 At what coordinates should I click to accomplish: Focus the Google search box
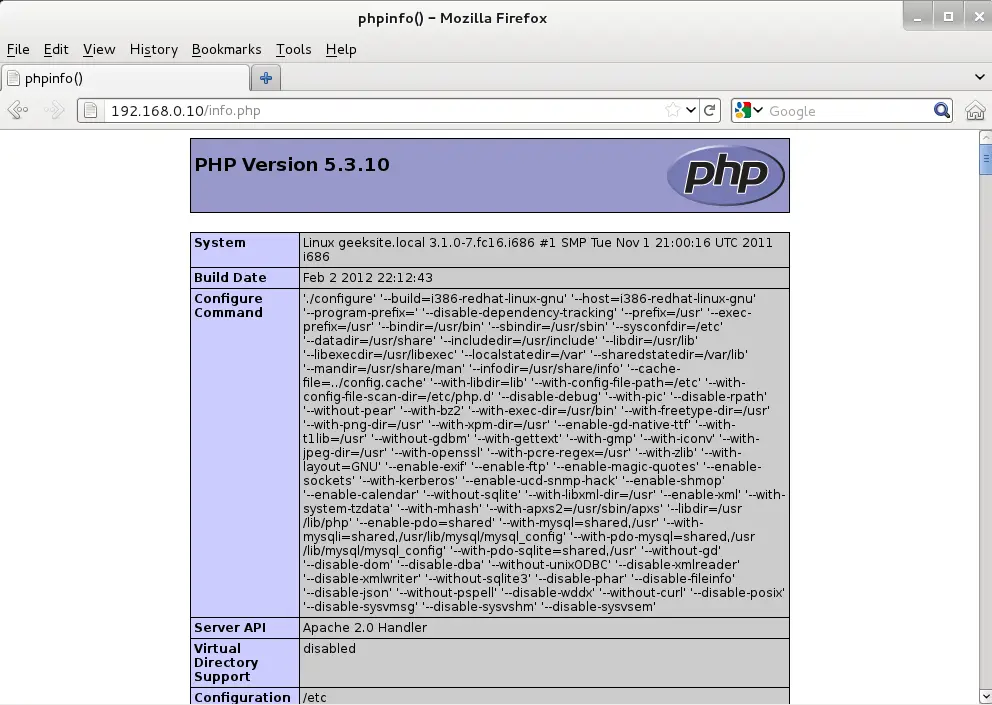pos(849,111)
